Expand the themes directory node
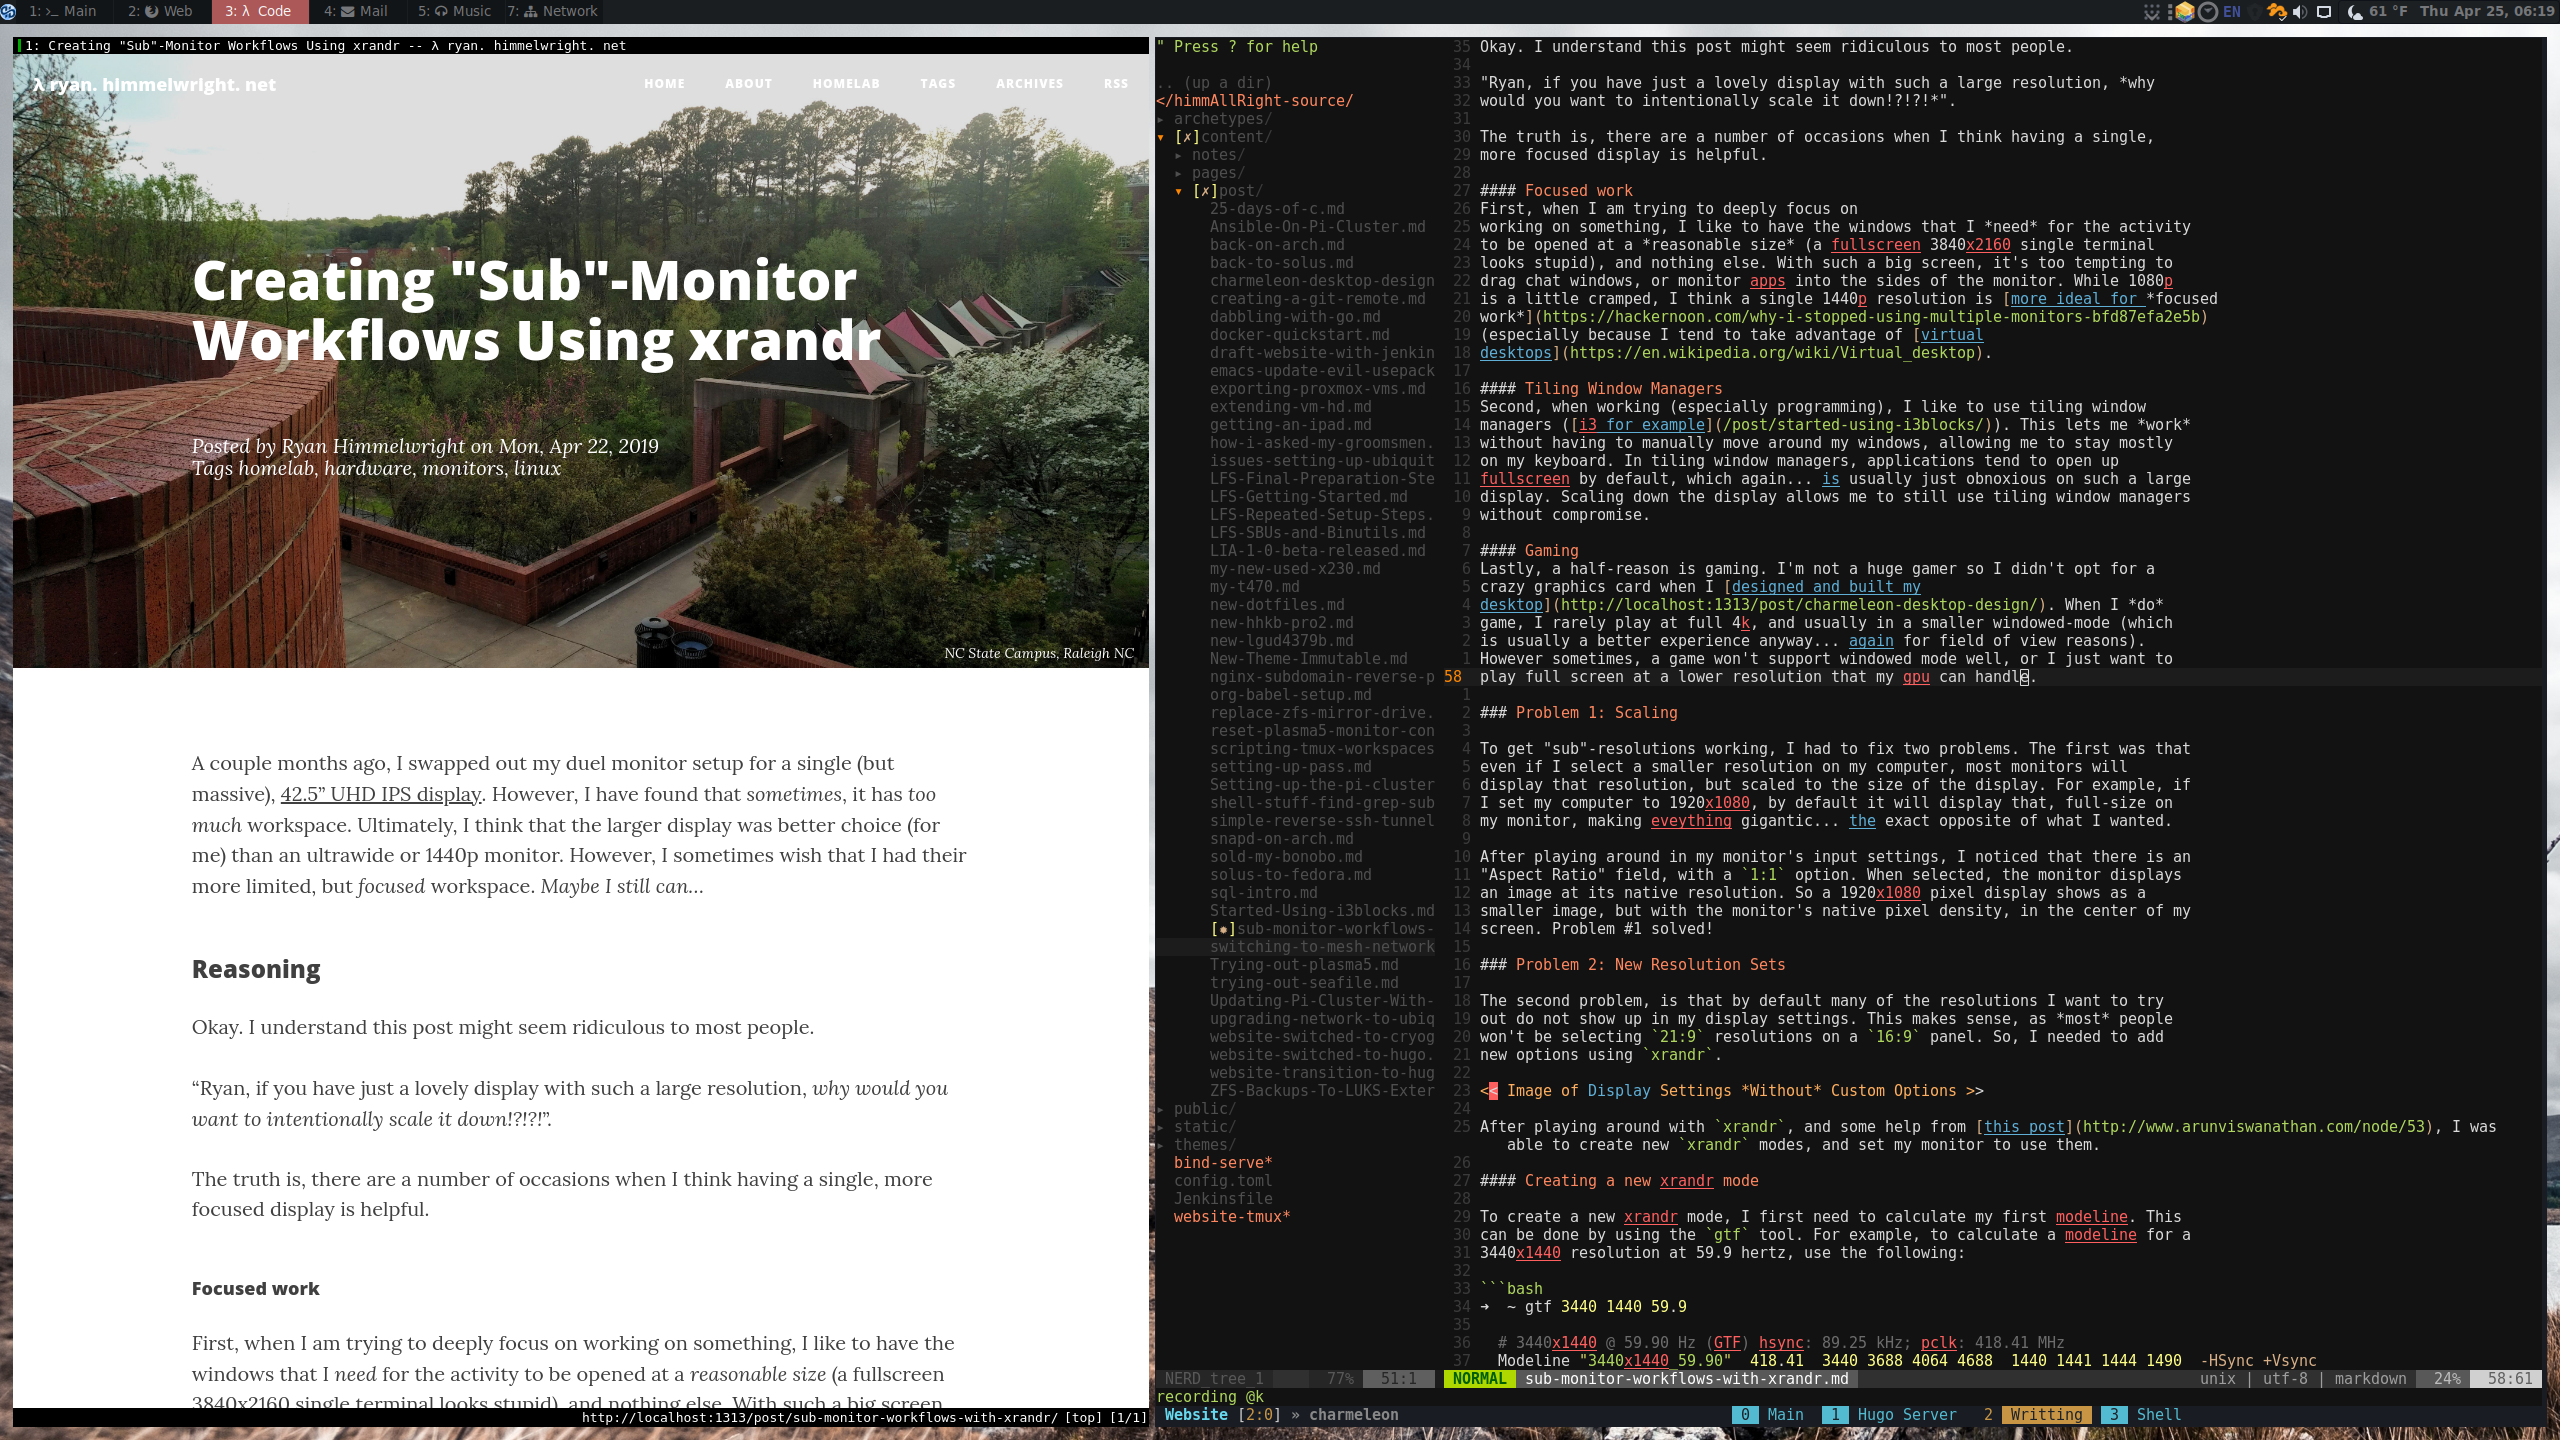The height and width of the screenshot is (1440, 2560). pyautogui.click(x=1161, y=1145)
